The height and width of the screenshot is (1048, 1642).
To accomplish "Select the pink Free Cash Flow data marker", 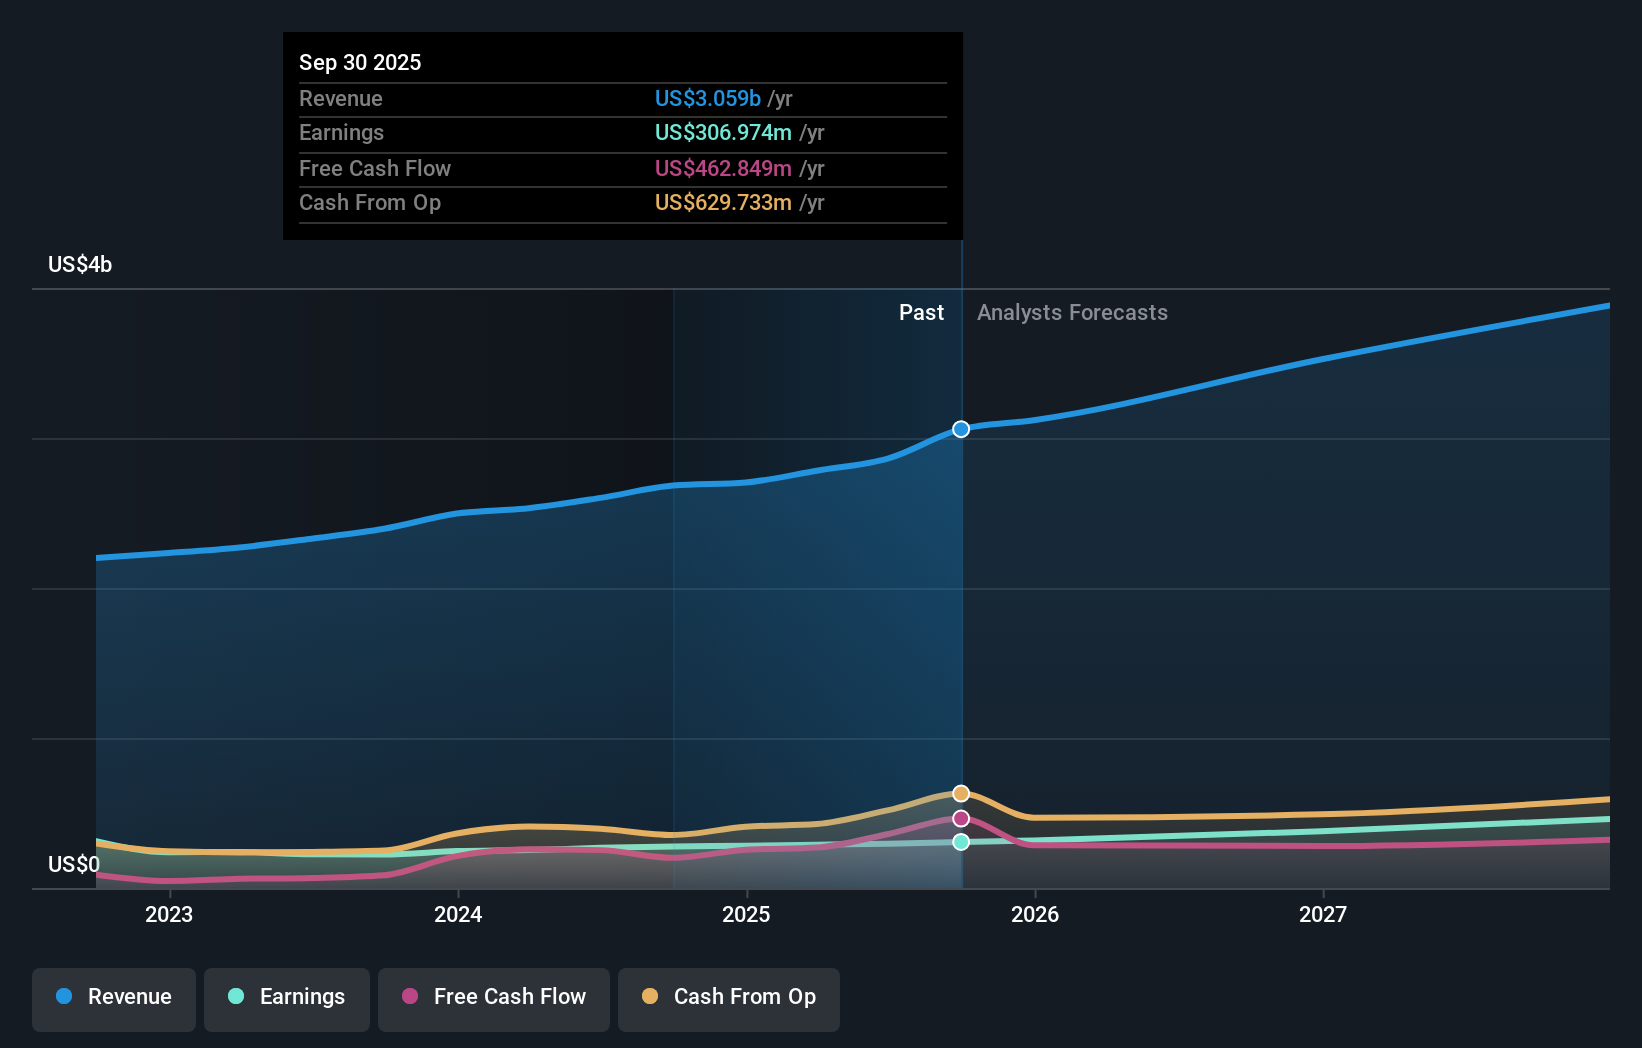I will tap(961, 818).
